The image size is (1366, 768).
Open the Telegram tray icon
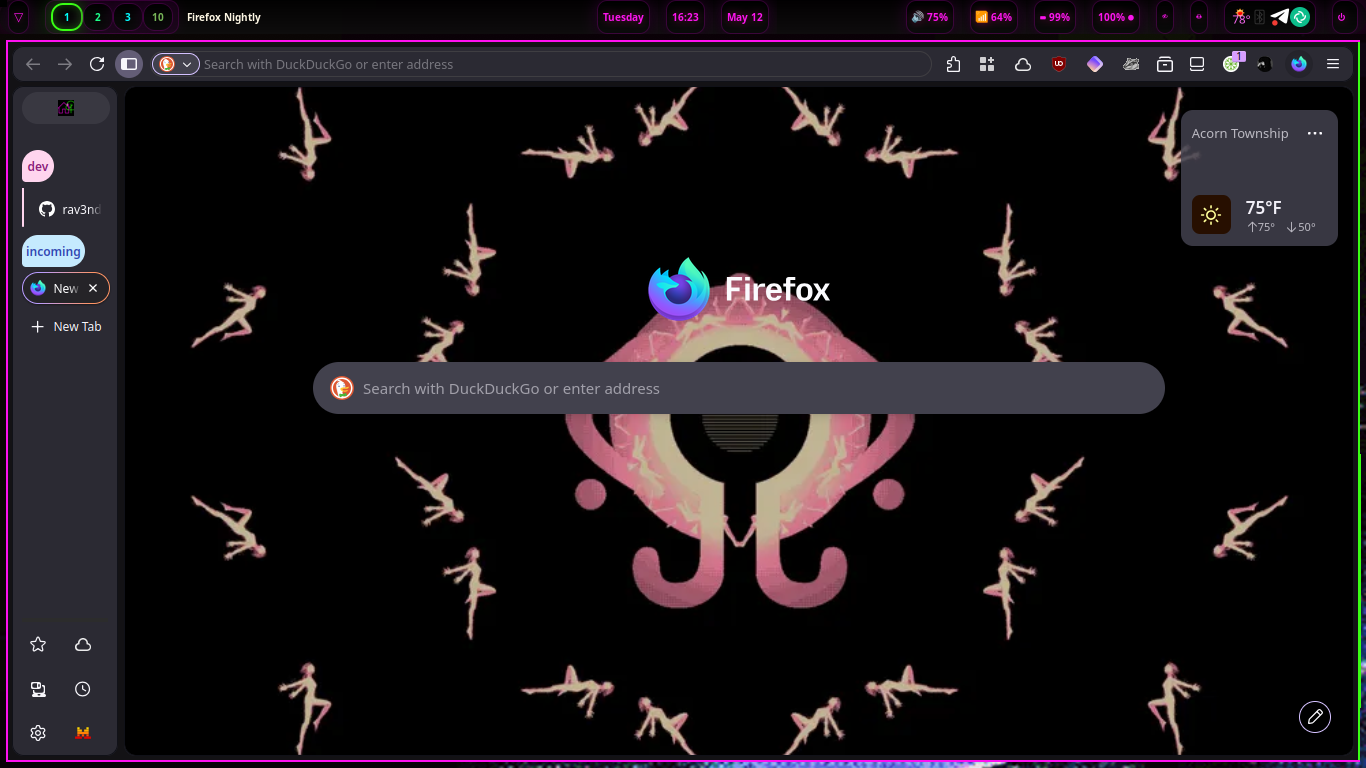click(1280, 17)
